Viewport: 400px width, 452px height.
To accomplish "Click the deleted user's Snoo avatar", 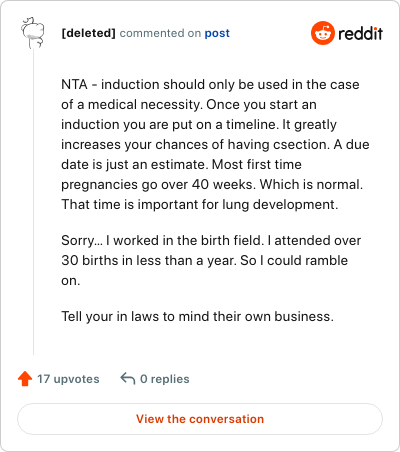I will [33, 33].
